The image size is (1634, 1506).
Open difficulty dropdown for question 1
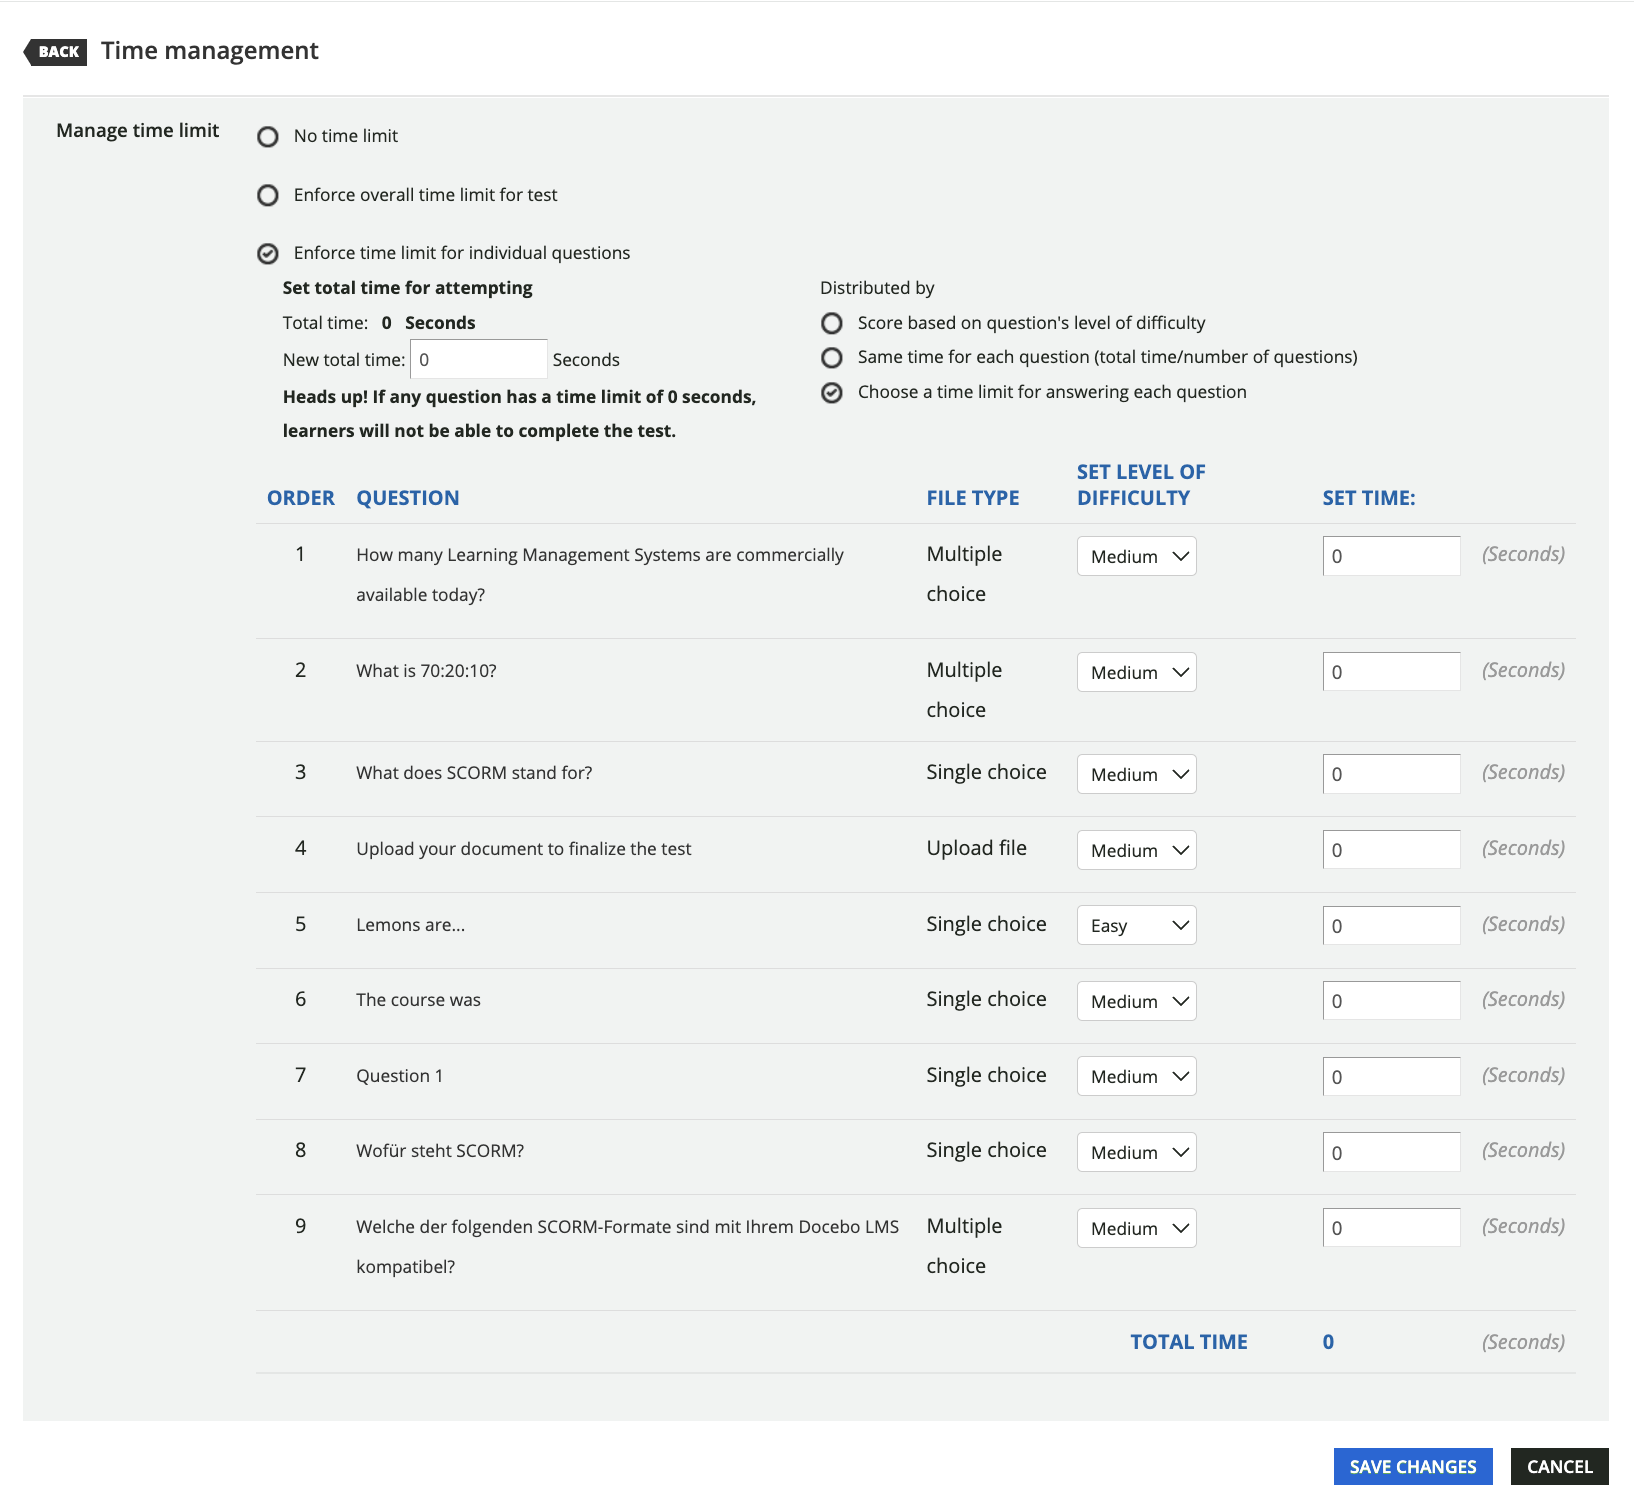click(1137, 556)
